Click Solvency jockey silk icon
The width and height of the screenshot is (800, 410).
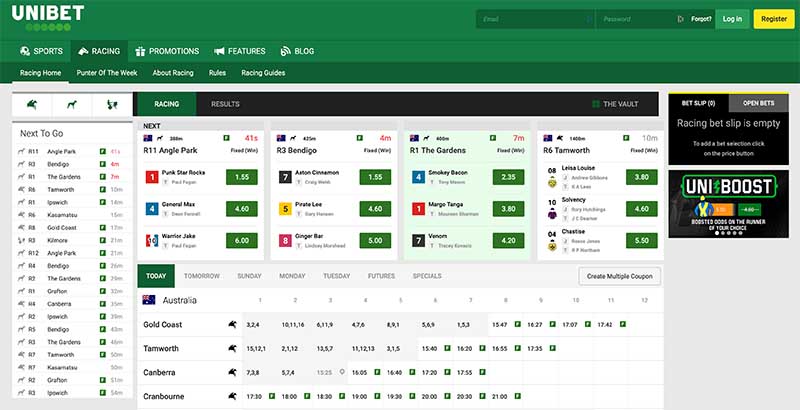pyautogui.click(x=552, y=214)
